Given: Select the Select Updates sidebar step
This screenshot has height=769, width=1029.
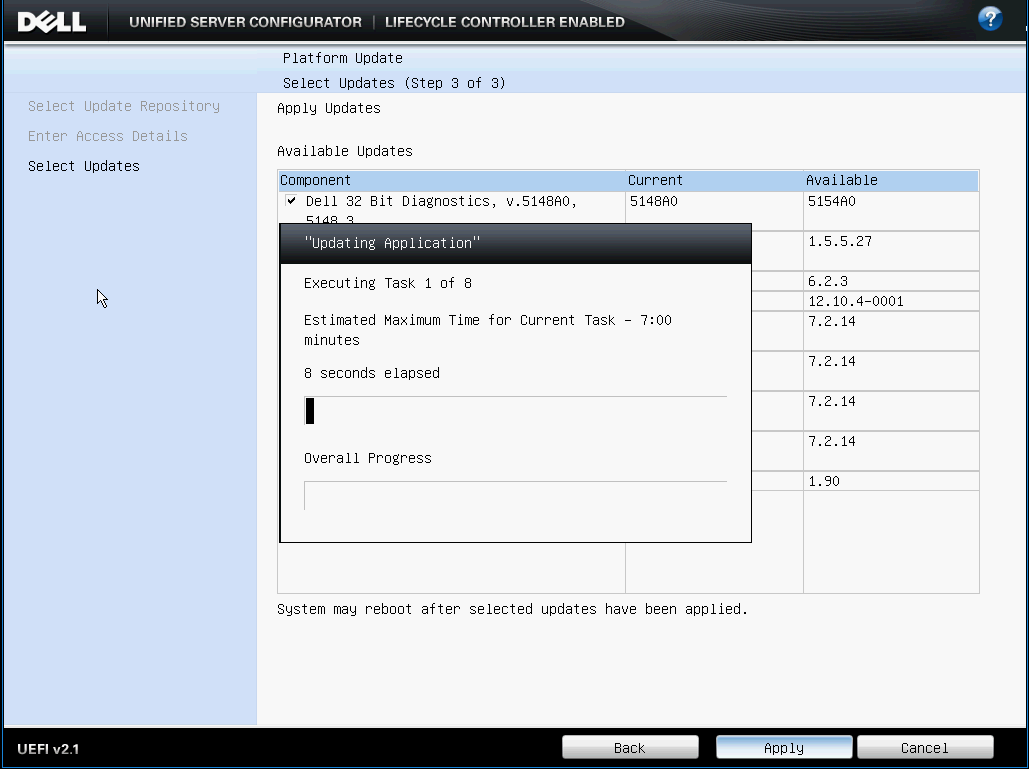Looking at the screenshot, I should [x=84, y=167].
